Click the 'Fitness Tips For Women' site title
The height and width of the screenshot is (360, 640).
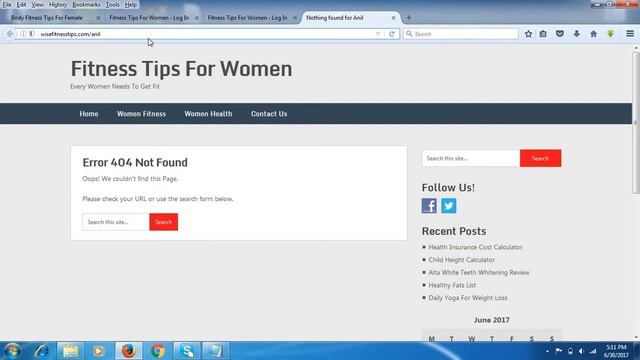point(182,69)
